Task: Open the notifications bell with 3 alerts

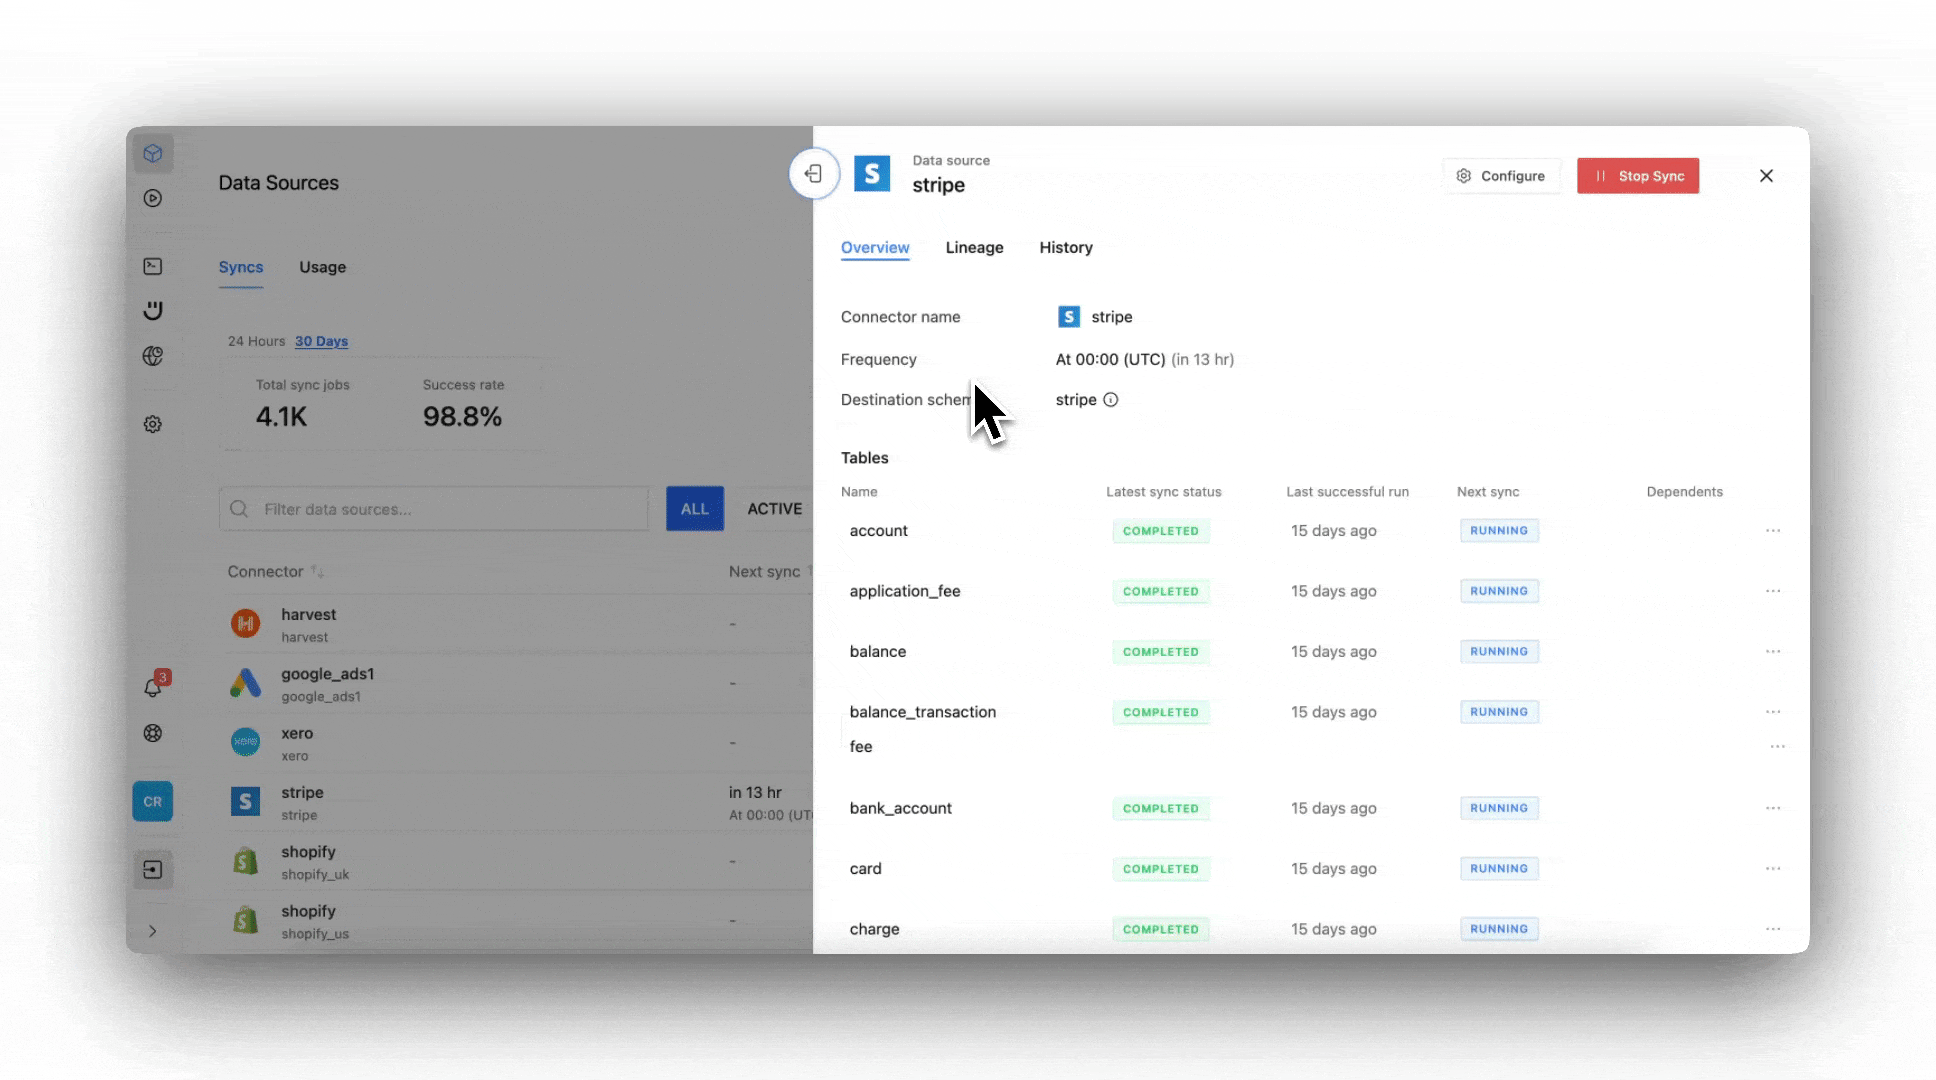Action: pos(153,686)
